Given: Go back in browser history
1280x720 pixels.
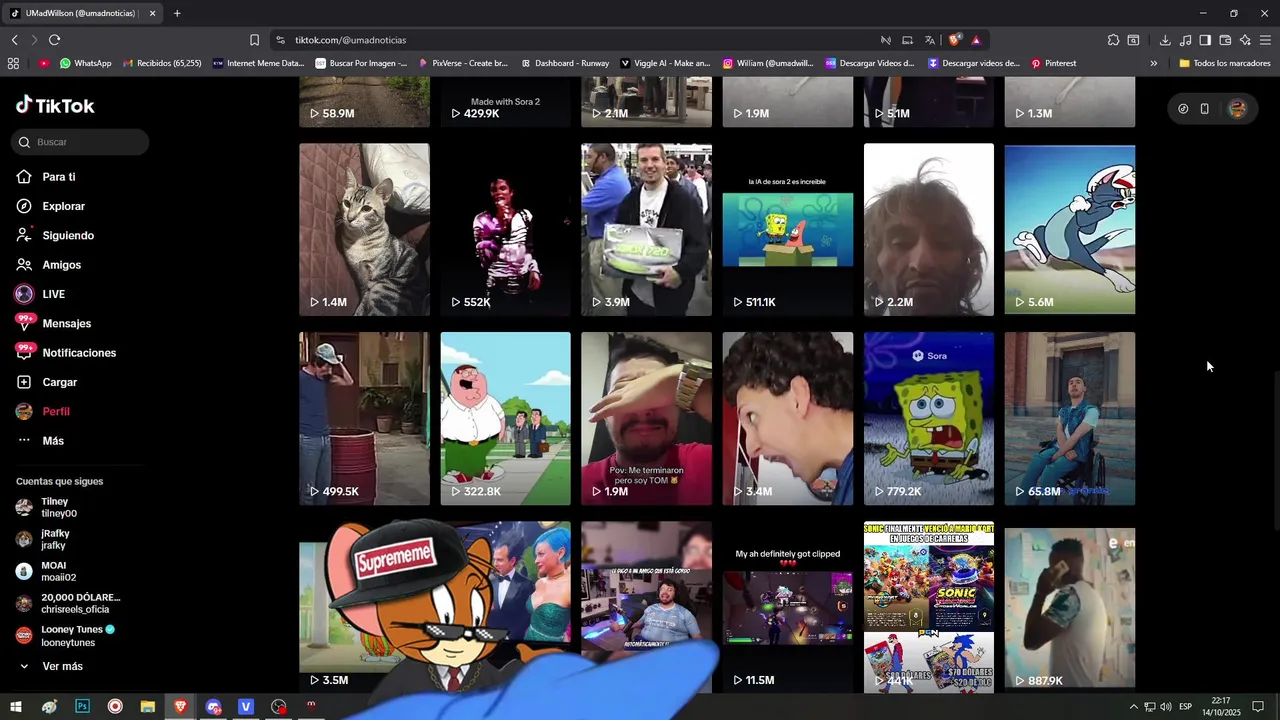Looking at the screenshot, I should 14,40.
